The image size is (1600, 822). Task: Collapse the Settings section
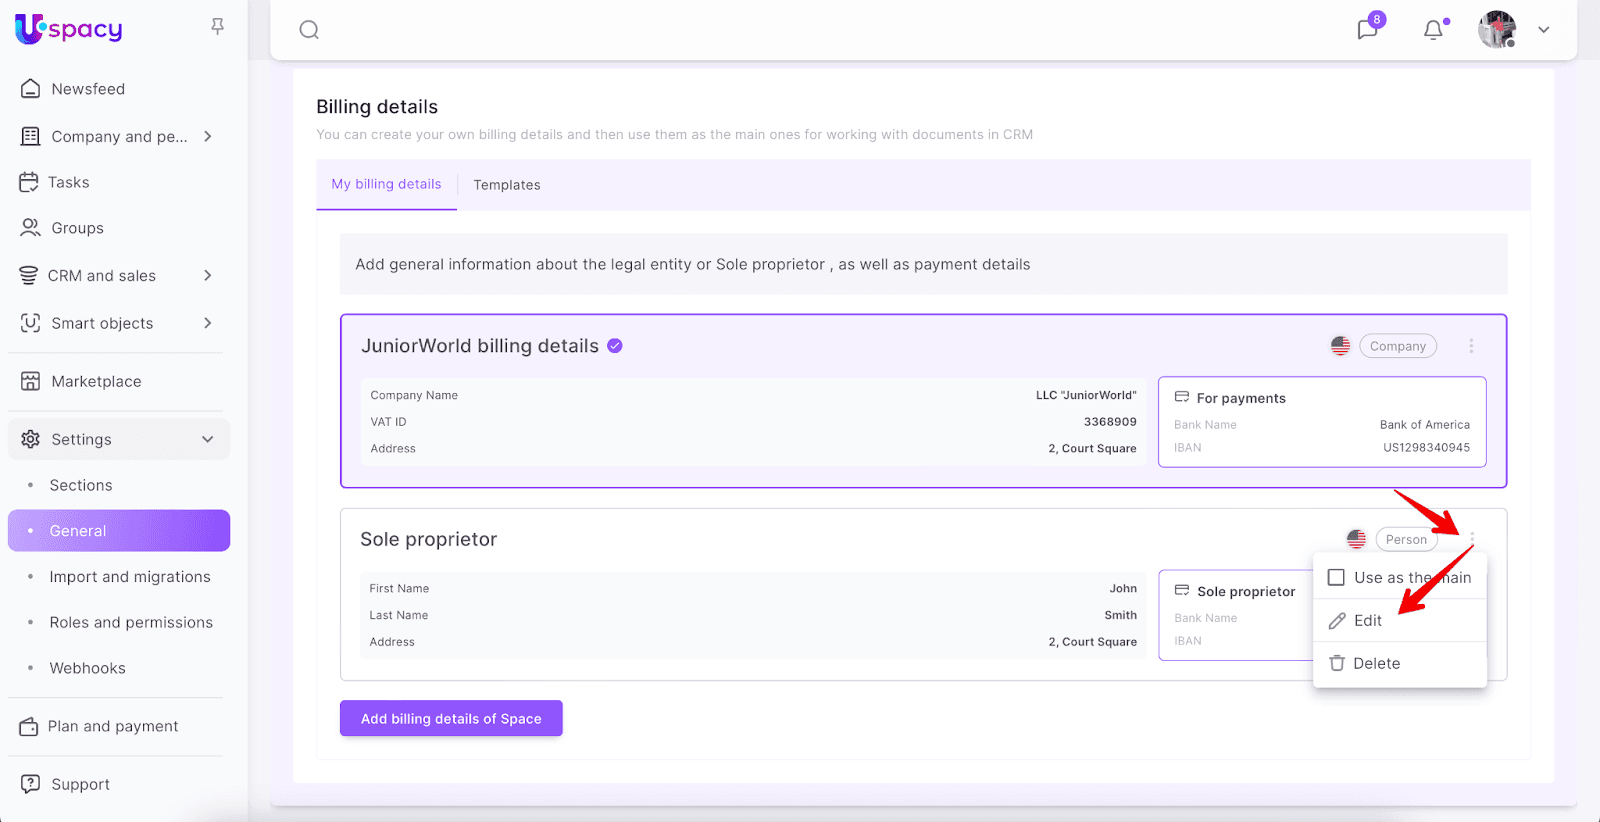click(208, 439)
